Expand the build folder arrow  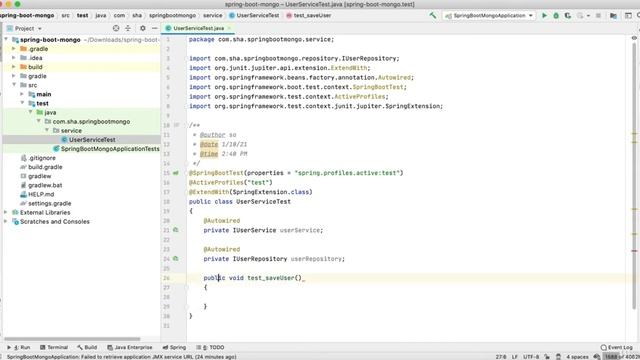click(14, 67)
